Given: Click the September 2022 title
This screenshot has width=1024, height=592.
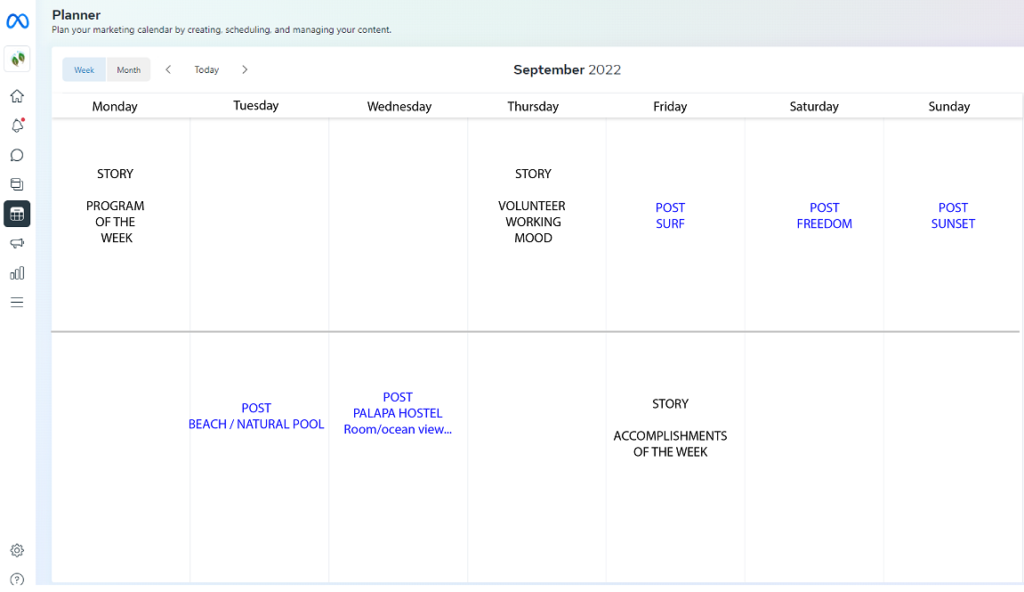Looking at the screenshot, I should click(x=567, y=70).
